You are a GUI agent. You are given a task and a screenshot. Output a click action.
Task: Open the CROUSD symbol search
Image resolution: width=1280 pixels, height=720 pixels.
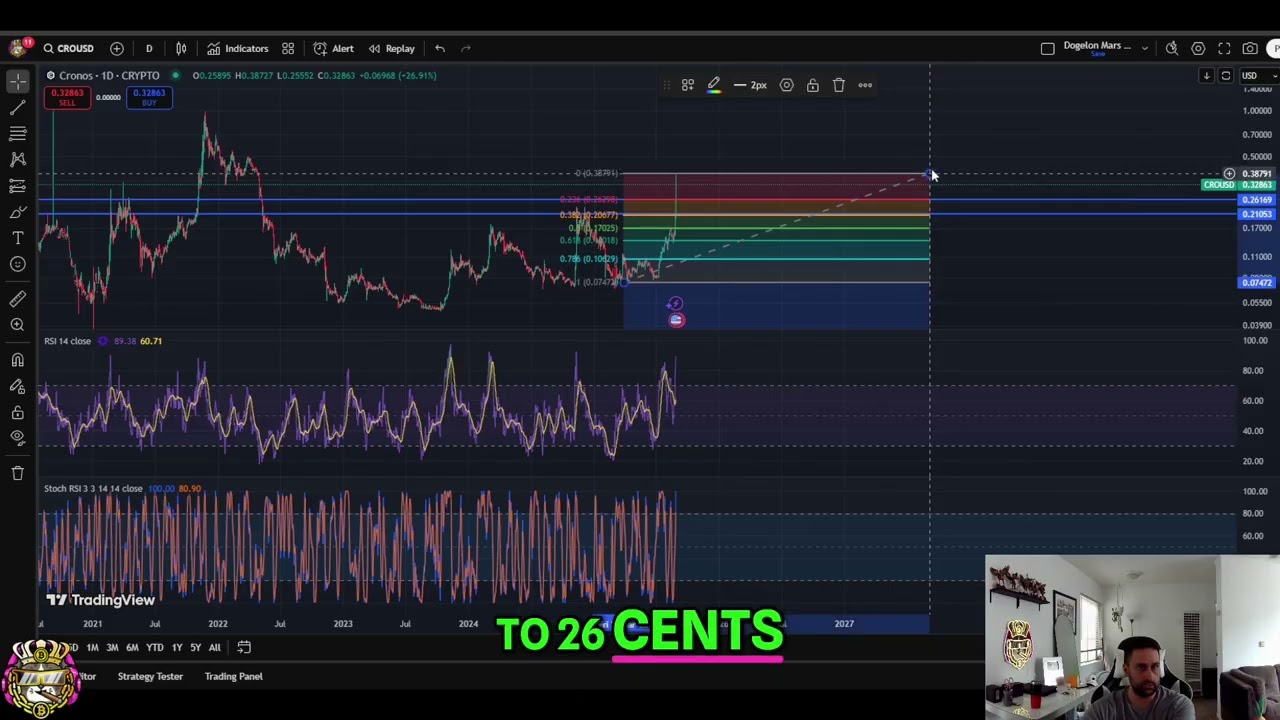tap(68, 48)
